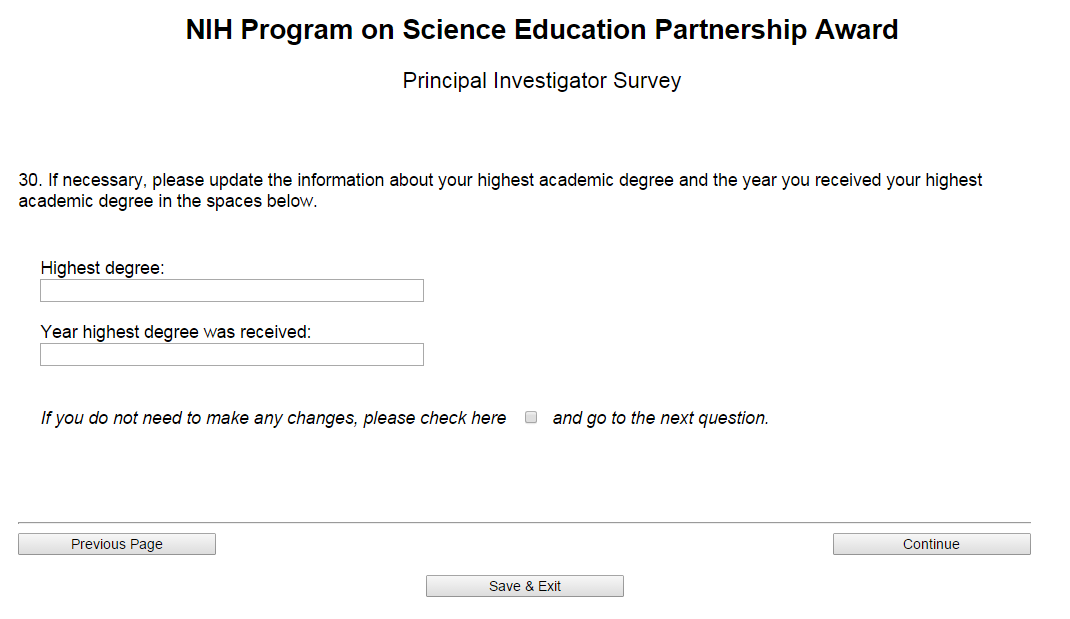Focus the Year highest degree was received field
This screenshot has height=619, width=1070.
[231, 355]
